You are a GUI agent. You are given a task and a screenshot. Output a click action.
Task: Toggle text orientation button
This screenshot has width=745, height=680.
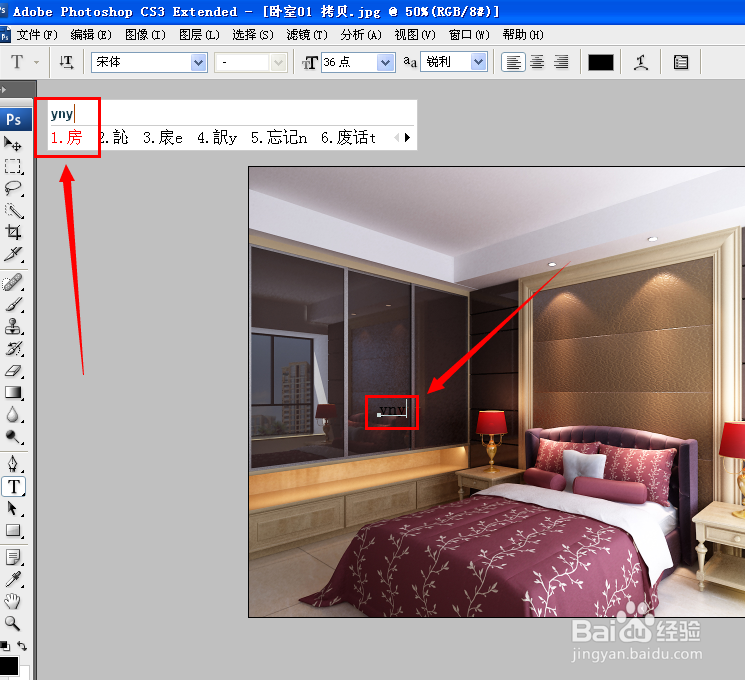pyautogui.click(x=66, y=62)
